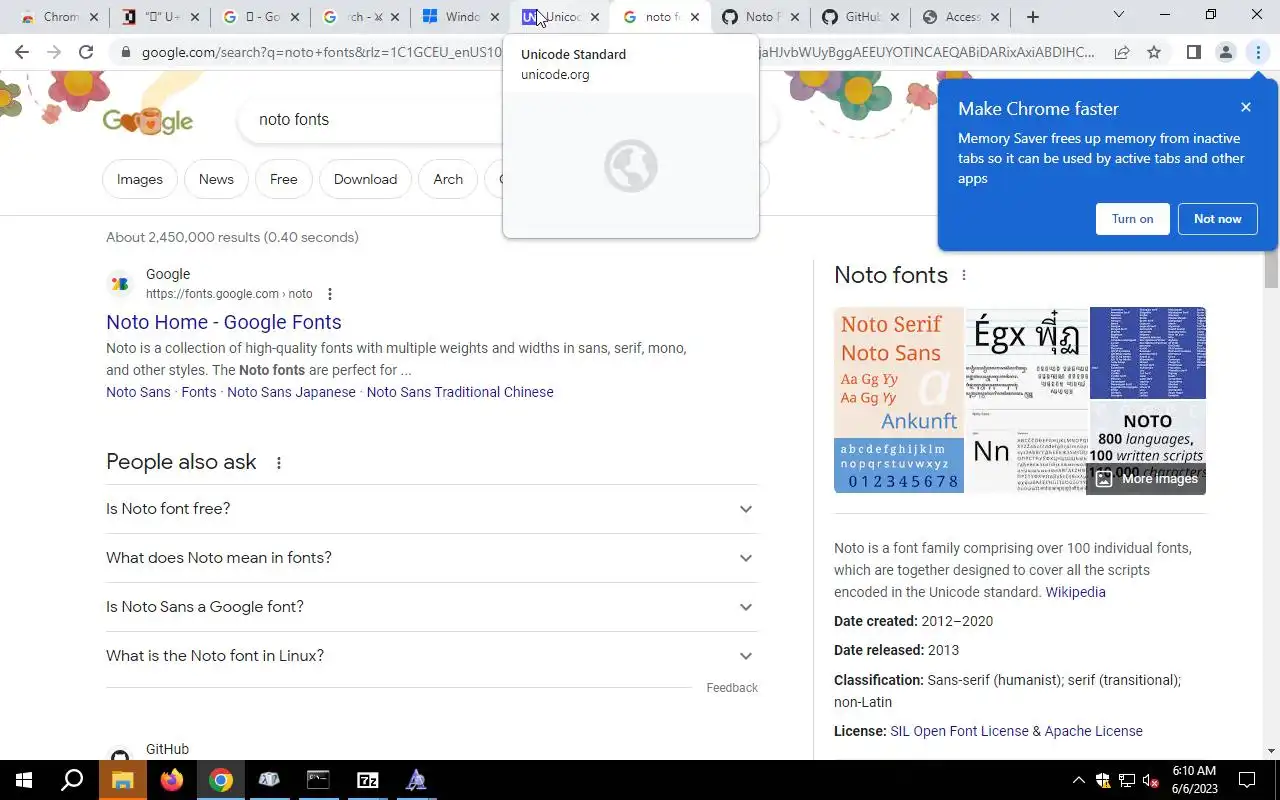Click the taskbar clock showing 6:10 AM
Image resolution: width=1280 pixels, height=800 pixels.
(x=1194, y=780)
